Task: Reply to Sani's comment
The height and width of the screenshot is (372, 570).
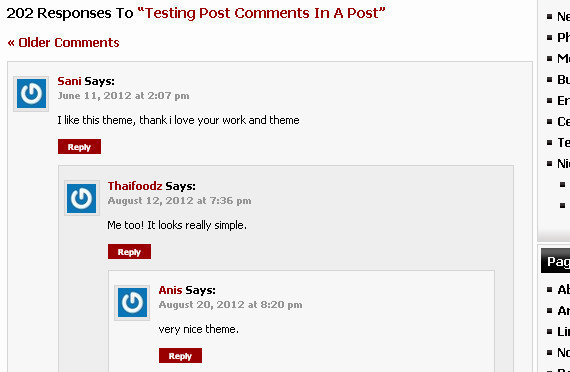Action: tap(79, 147)
